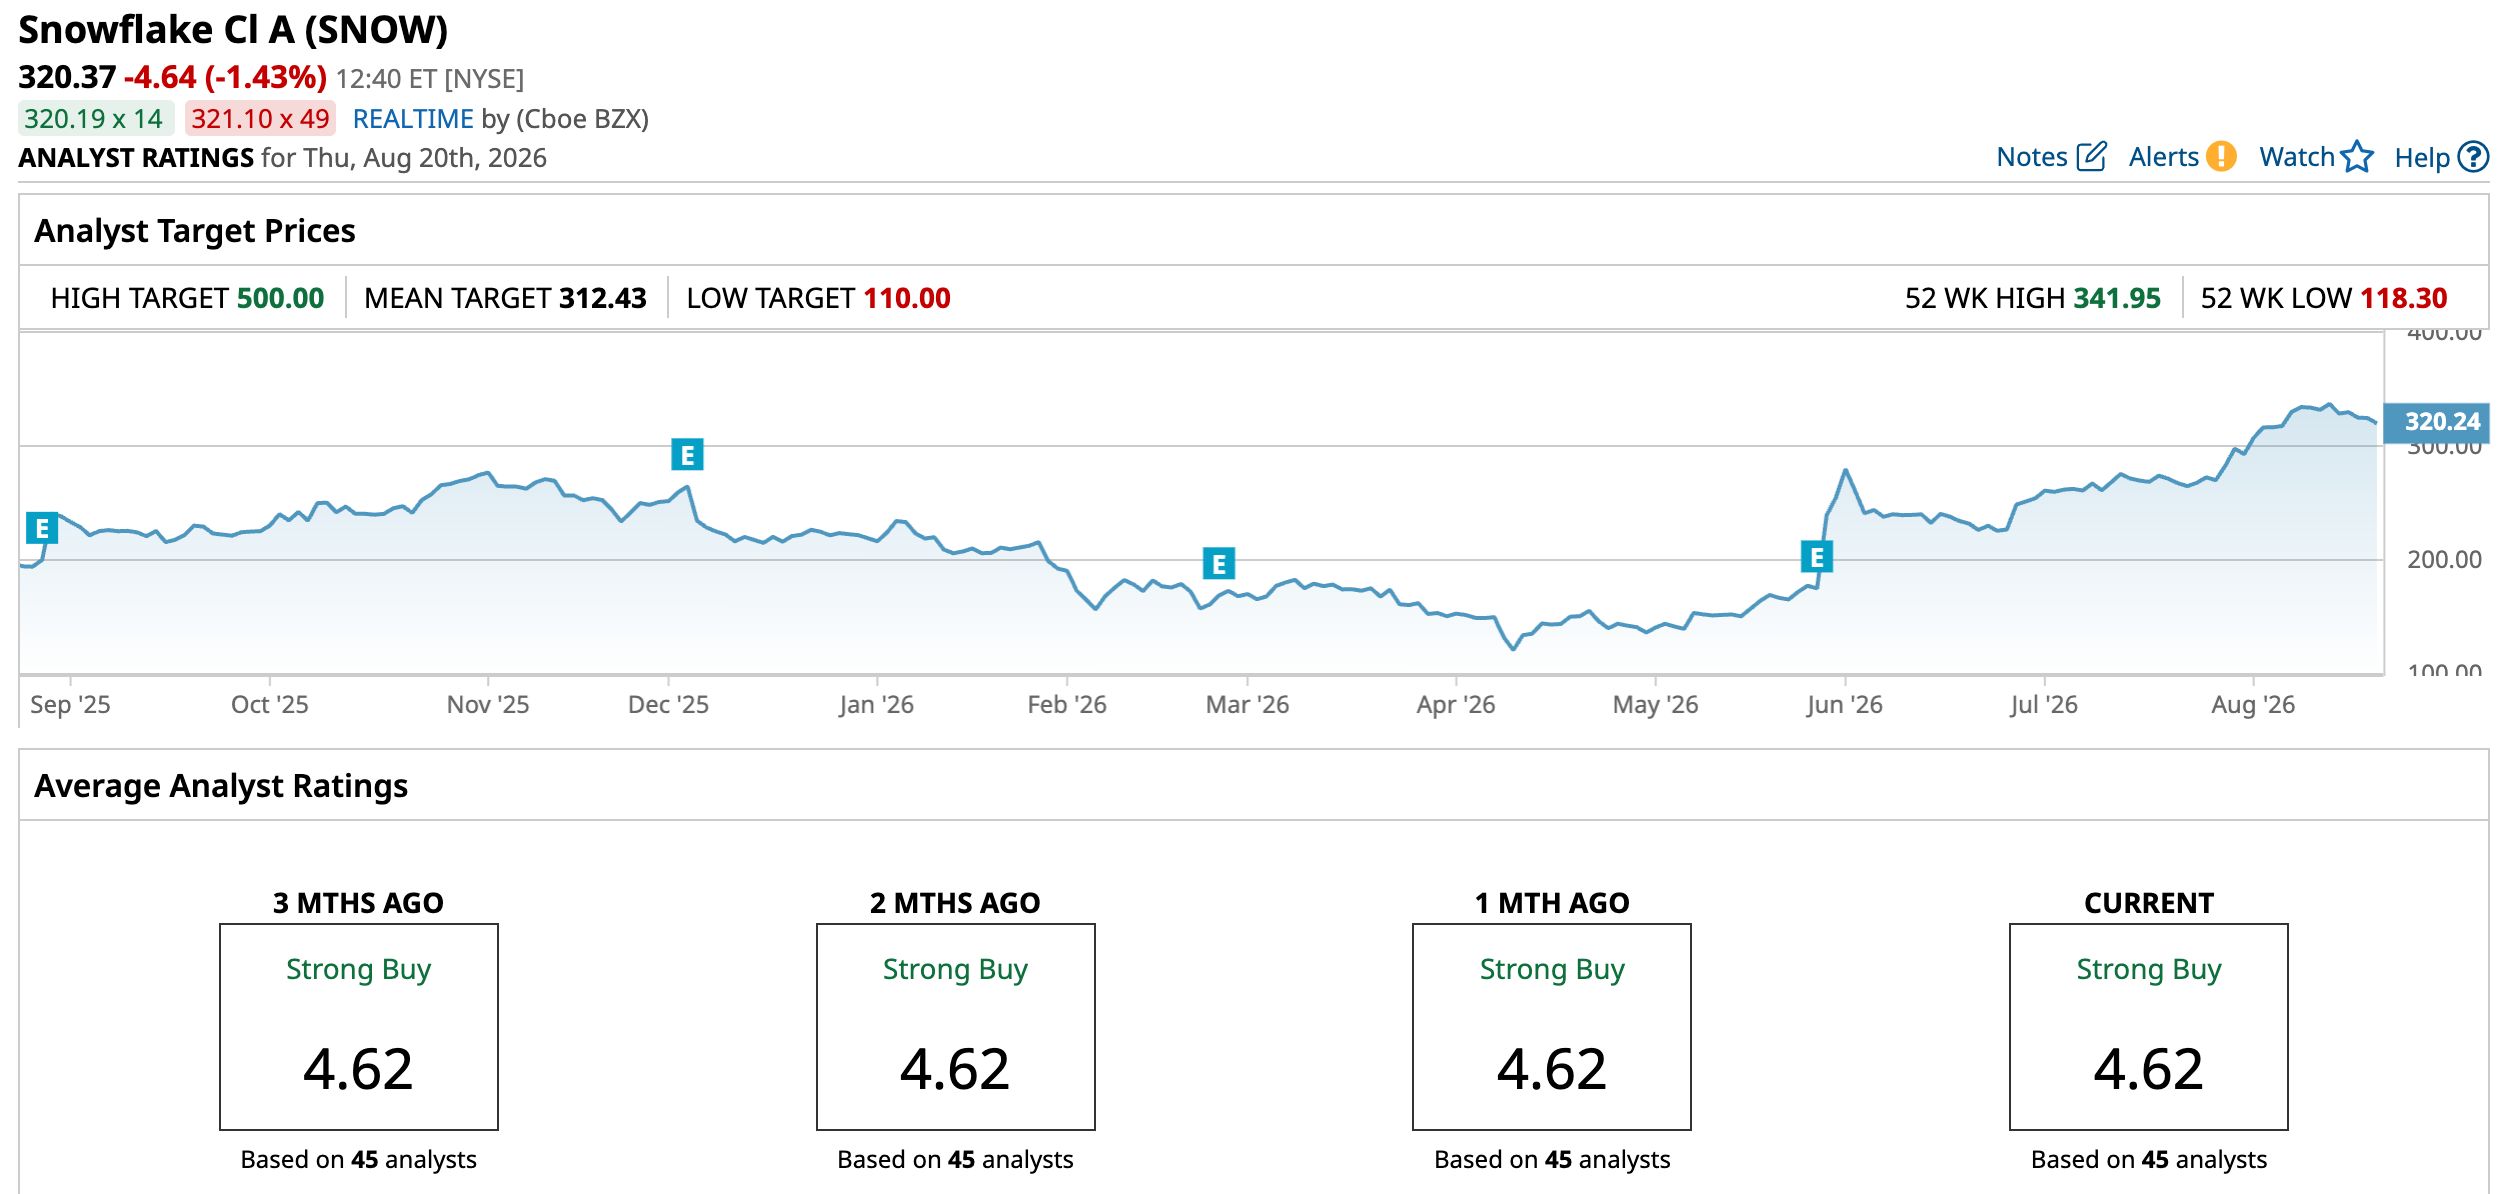The height and width of the screenshot is (1194, 2502).
Task: Click the 1 MTH AGO rating box
Action: 1551,1027
